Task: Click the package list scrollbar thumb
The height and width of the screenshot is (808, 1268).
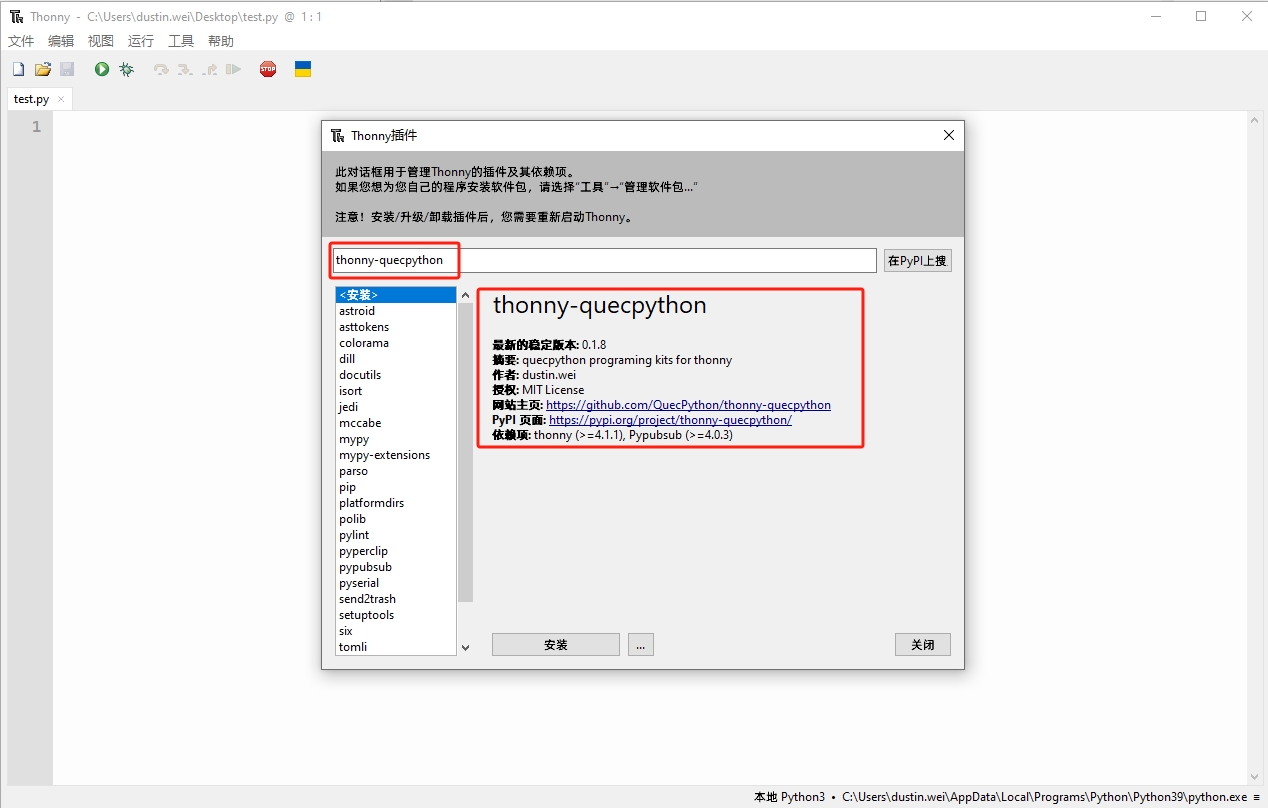Action: (x=465, y=452)
